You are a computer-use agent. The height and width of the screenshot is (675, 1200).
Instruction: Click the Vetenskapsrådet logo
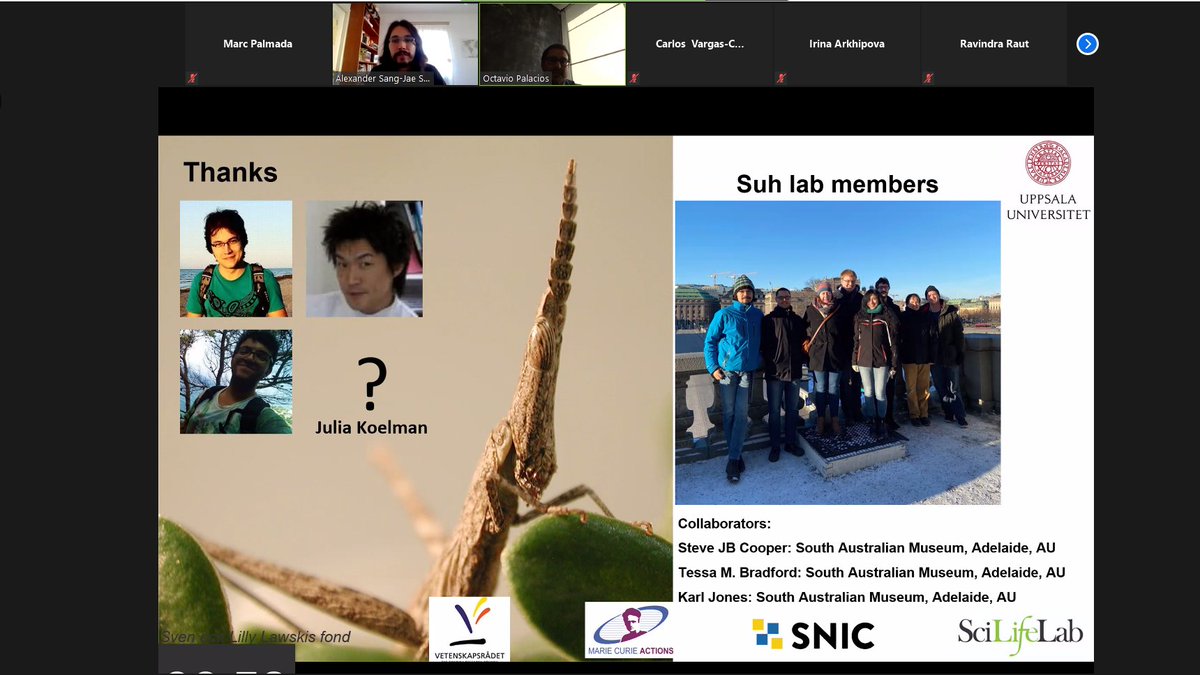click(469, 629)
